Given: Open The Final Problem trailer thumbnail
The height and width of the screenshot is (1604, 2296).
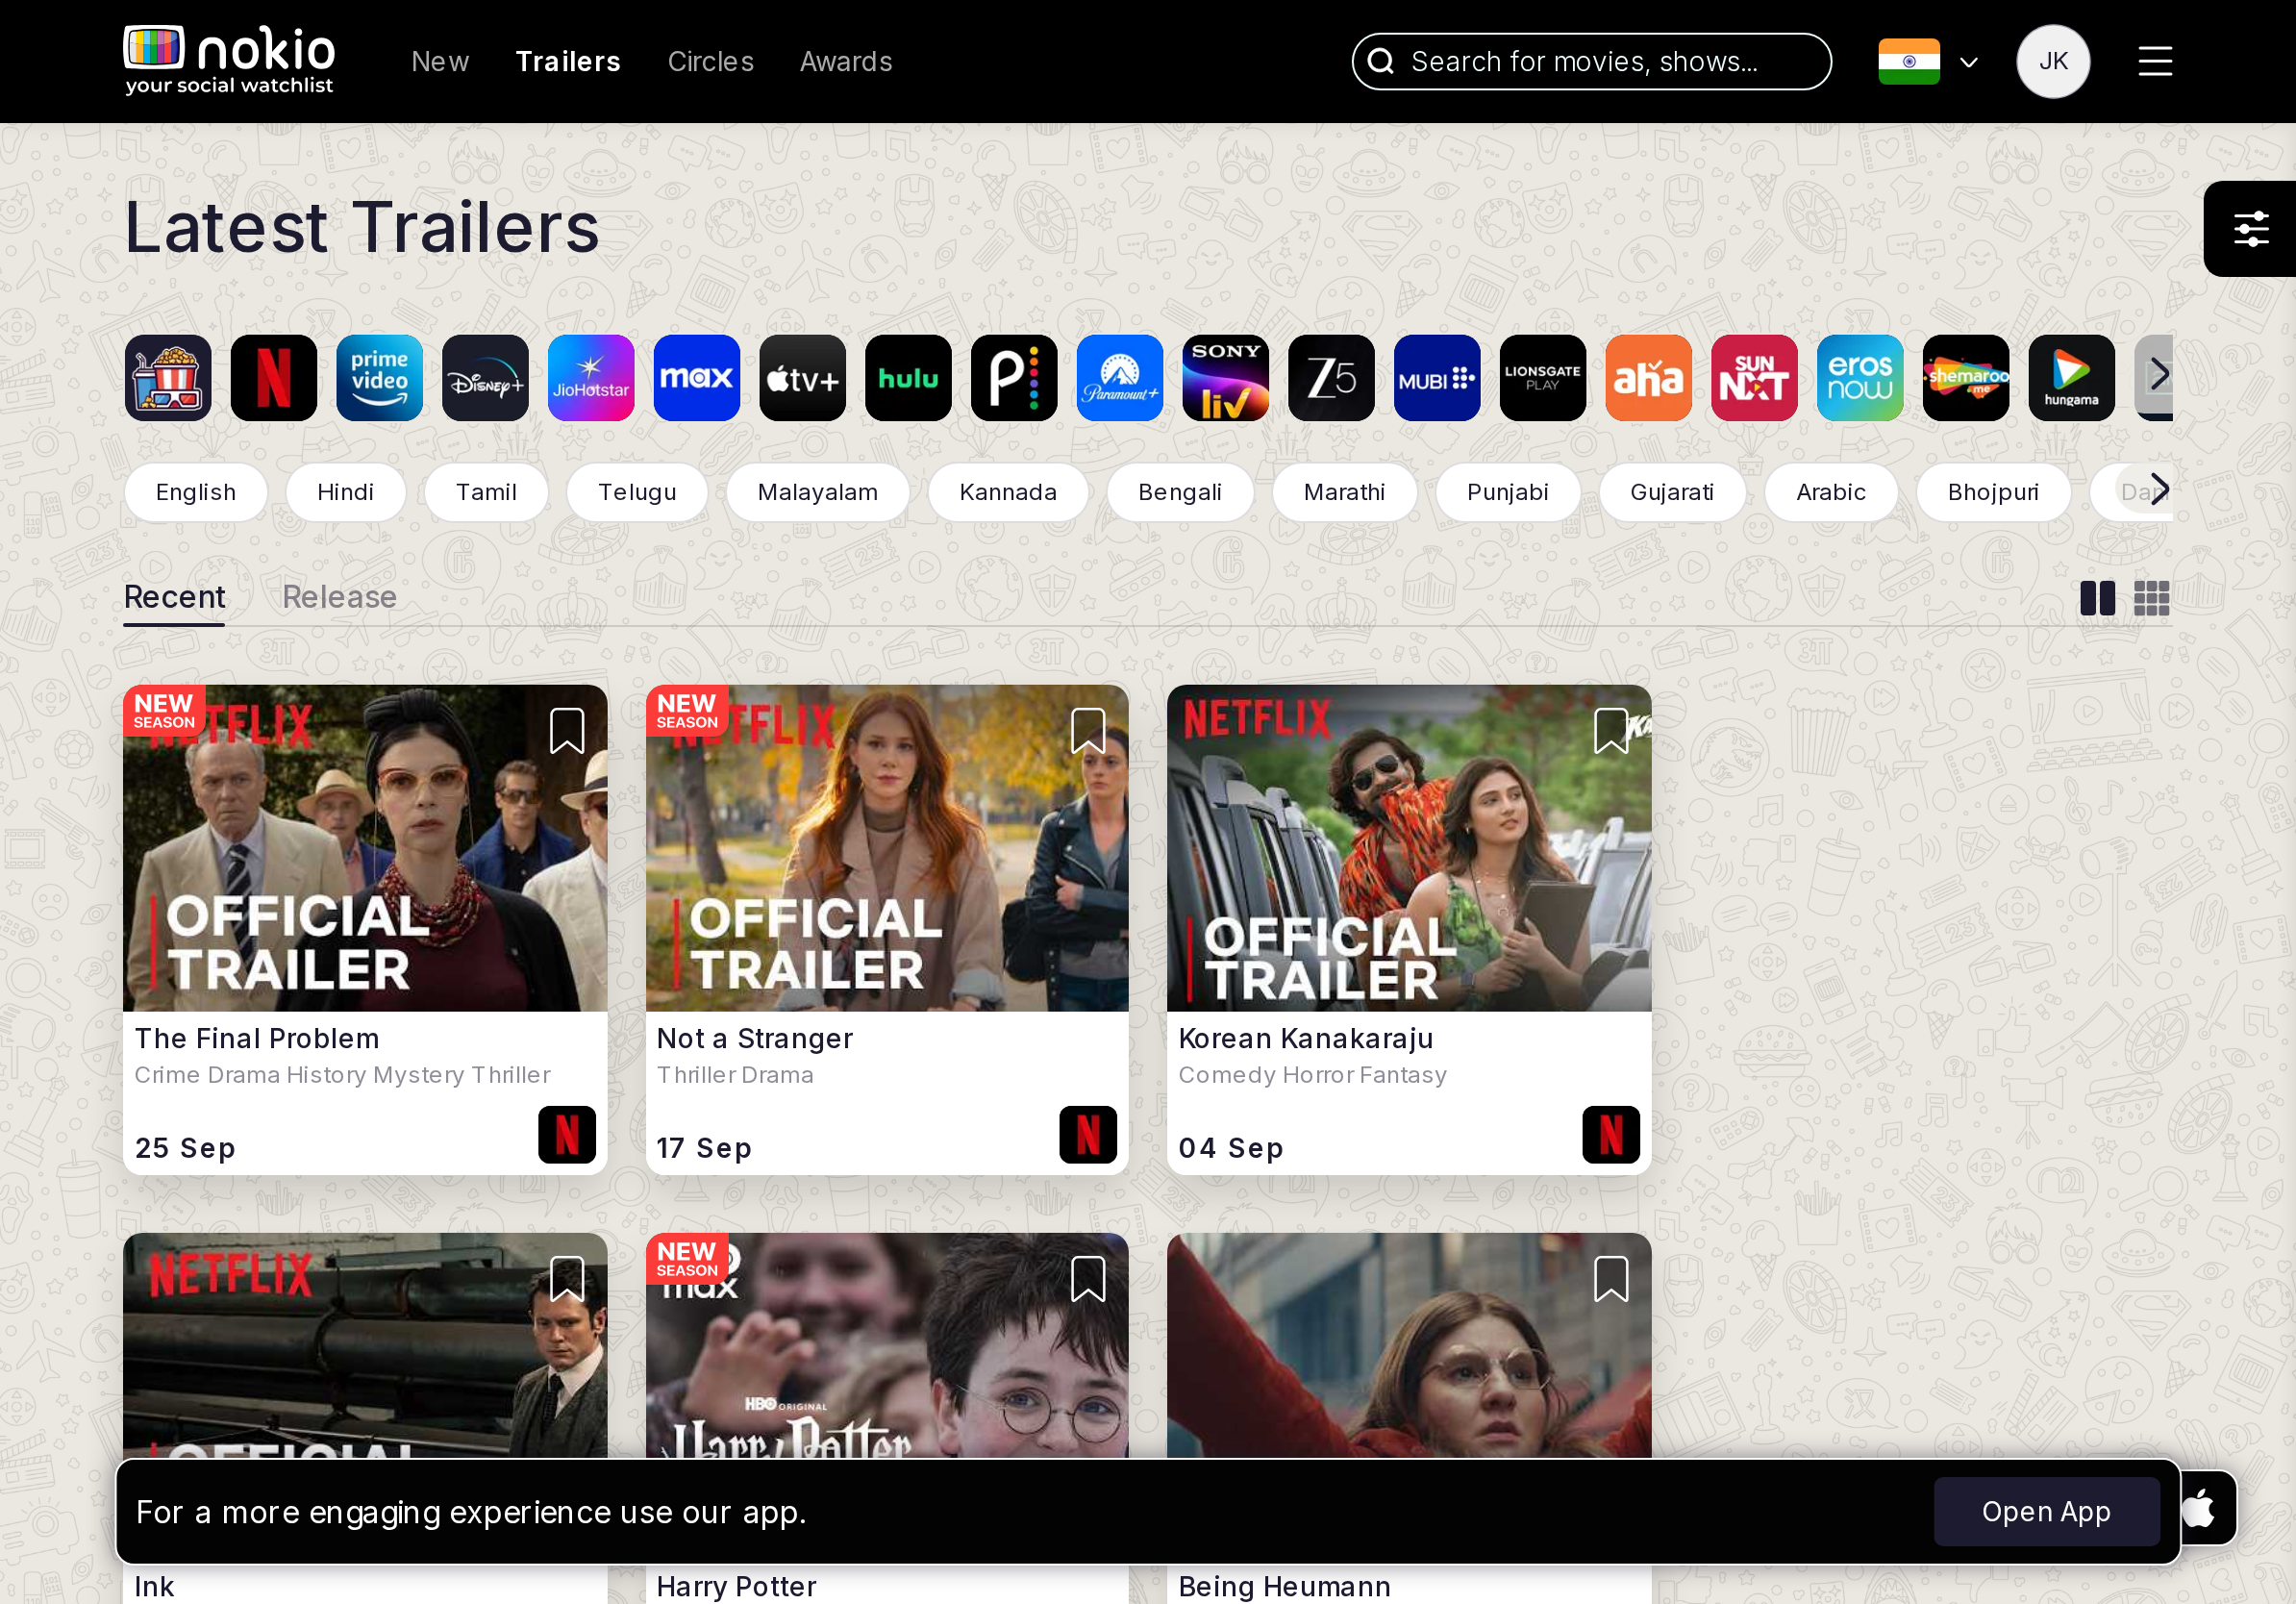Looking at the screenshot, I should (365, 848).
